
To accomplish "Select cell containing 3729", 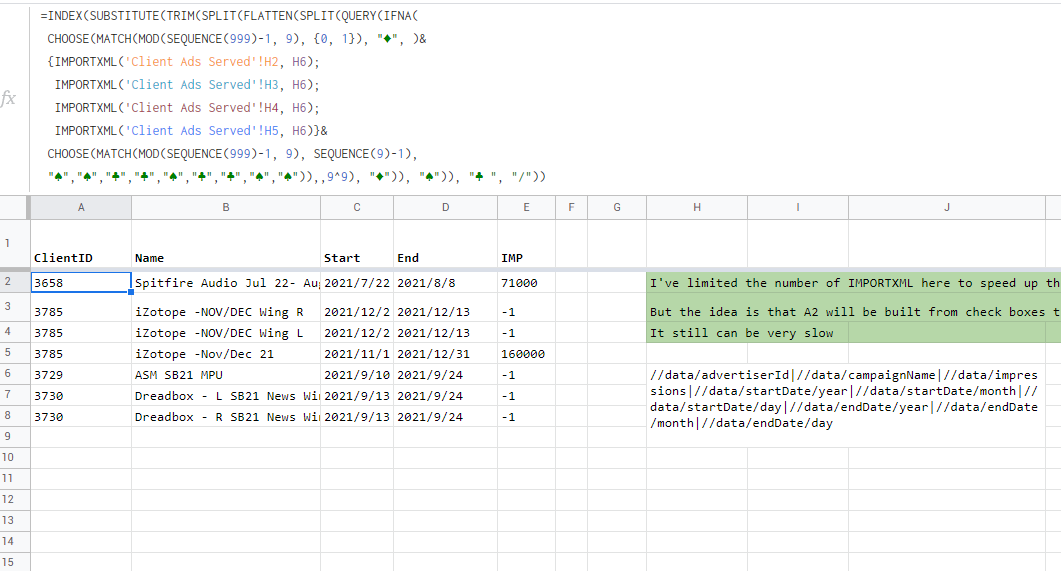I will [x=81, y=374].
